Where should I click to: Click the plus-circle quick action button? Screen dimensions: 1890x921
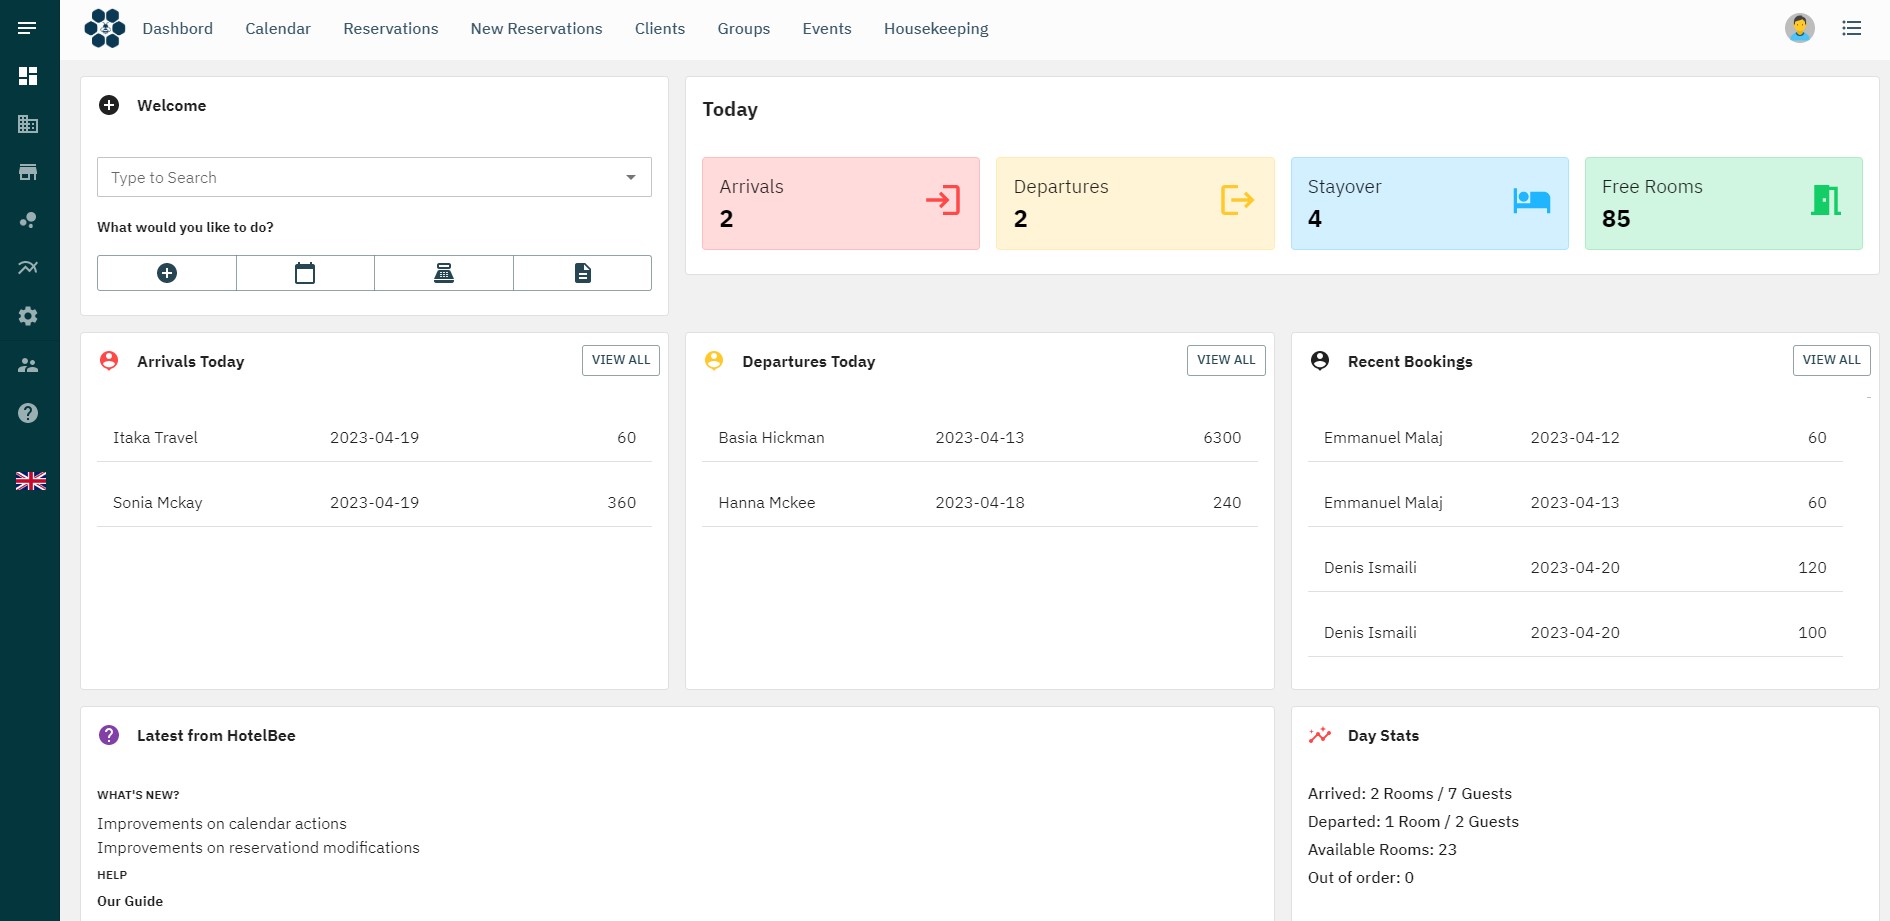(167, 273)
